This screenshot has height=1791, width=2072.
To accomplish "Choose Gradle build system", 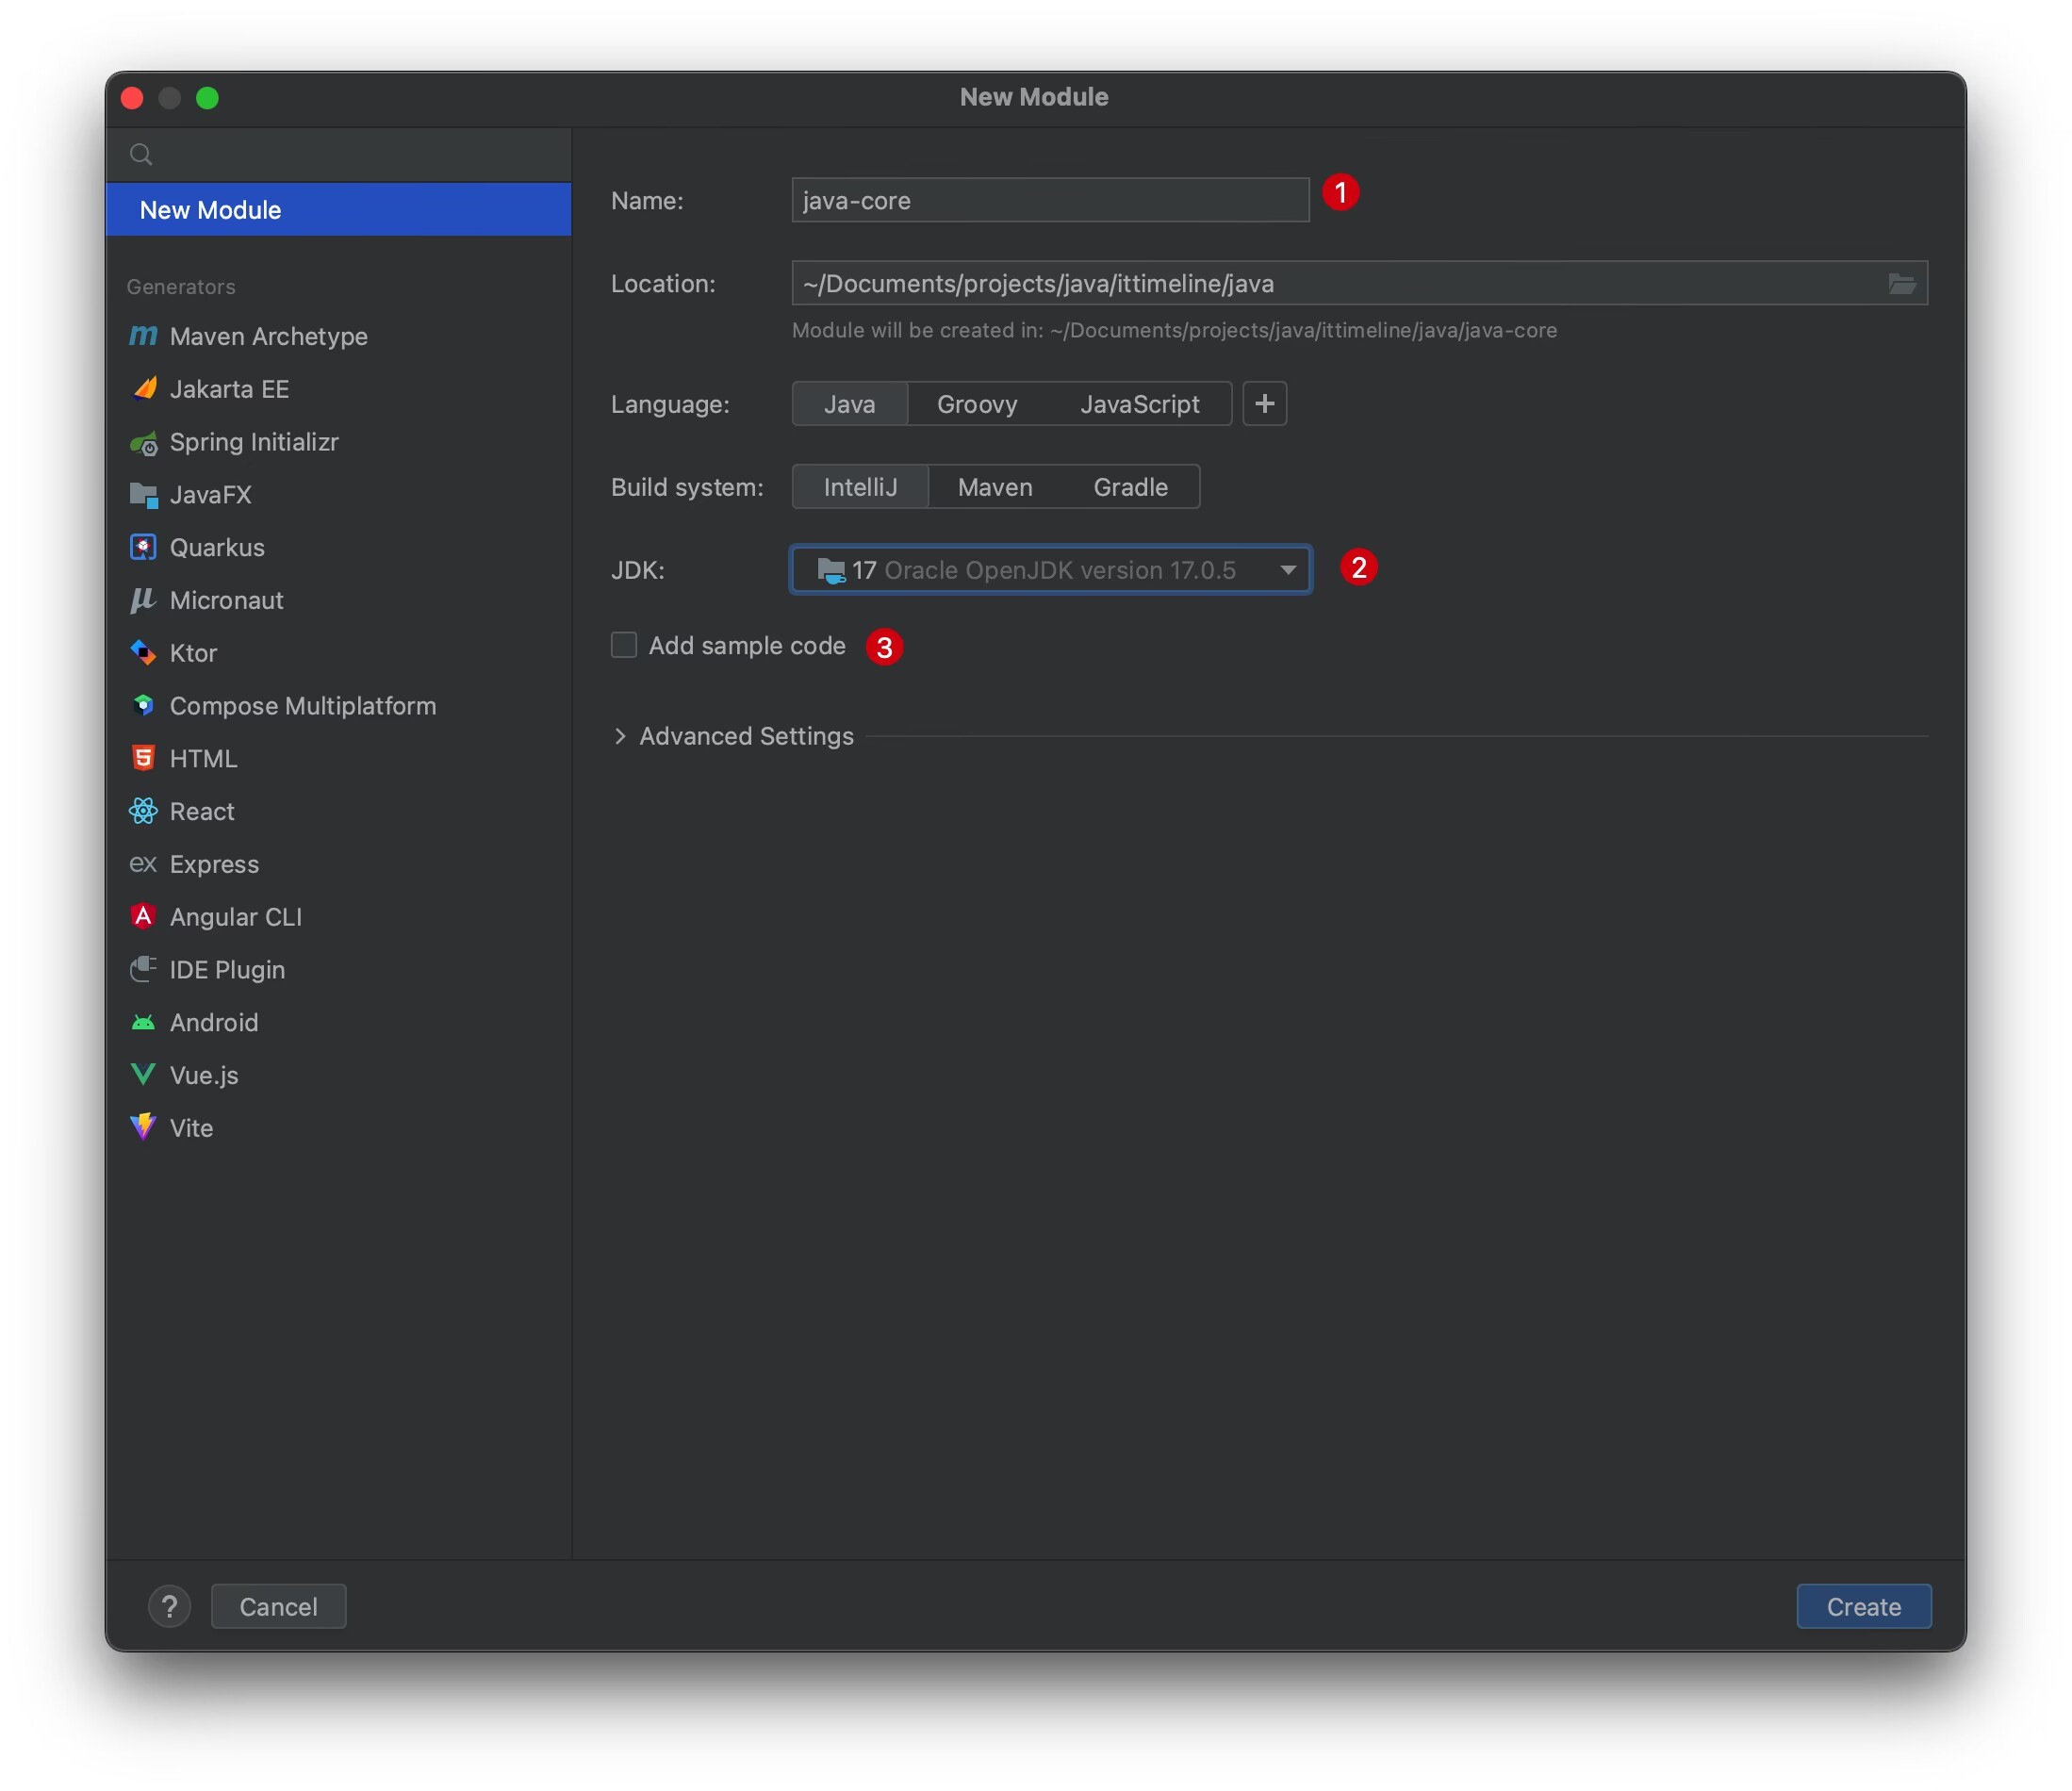I will (x=1131, y=487).
